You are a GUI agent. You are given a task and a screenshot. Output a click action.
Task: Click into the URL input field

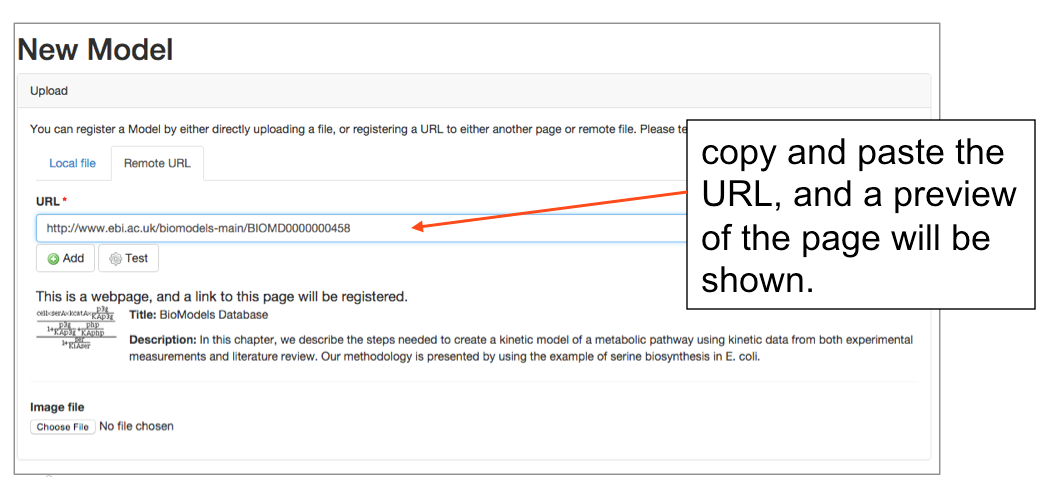click(x=250, y=228)
